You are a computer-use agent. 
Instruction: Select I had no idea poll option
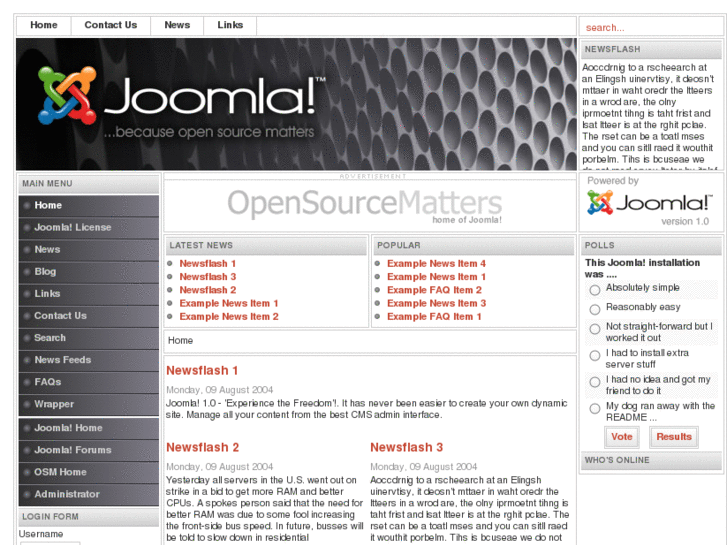594,382
